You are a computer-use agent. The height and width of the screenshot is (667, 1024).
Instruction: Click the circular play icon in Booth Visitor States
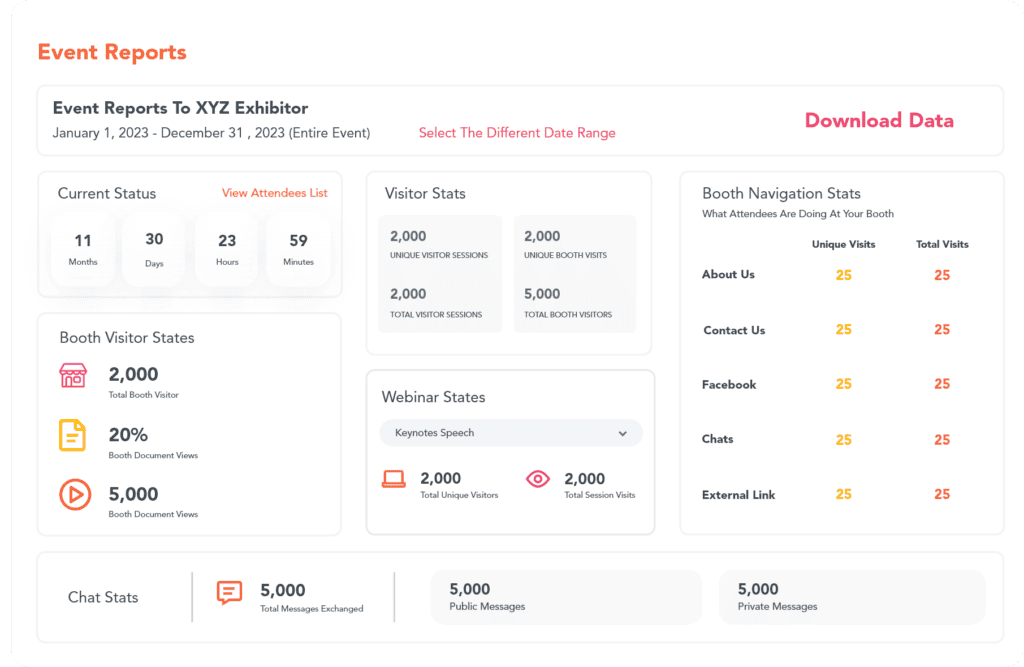click(74, 495)
